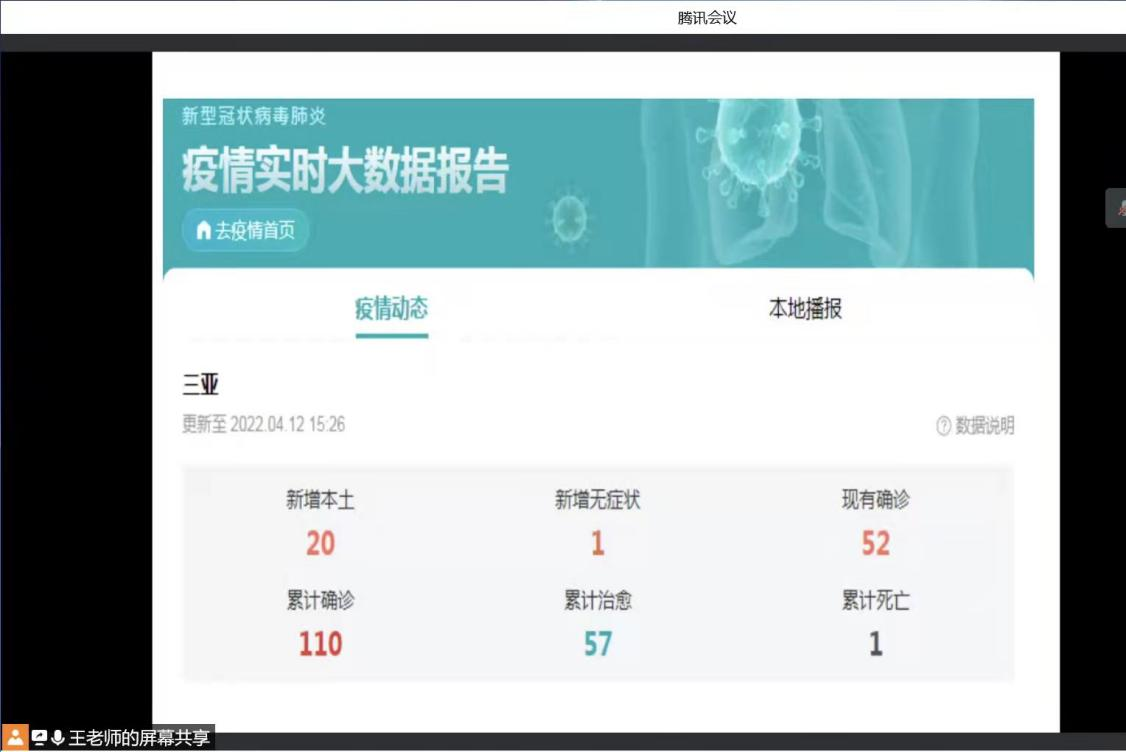Screen dimensions: 1126x752
Task: Switch to the 本地播报 tab
Action: pyautogui.click(x=805, y=309)
